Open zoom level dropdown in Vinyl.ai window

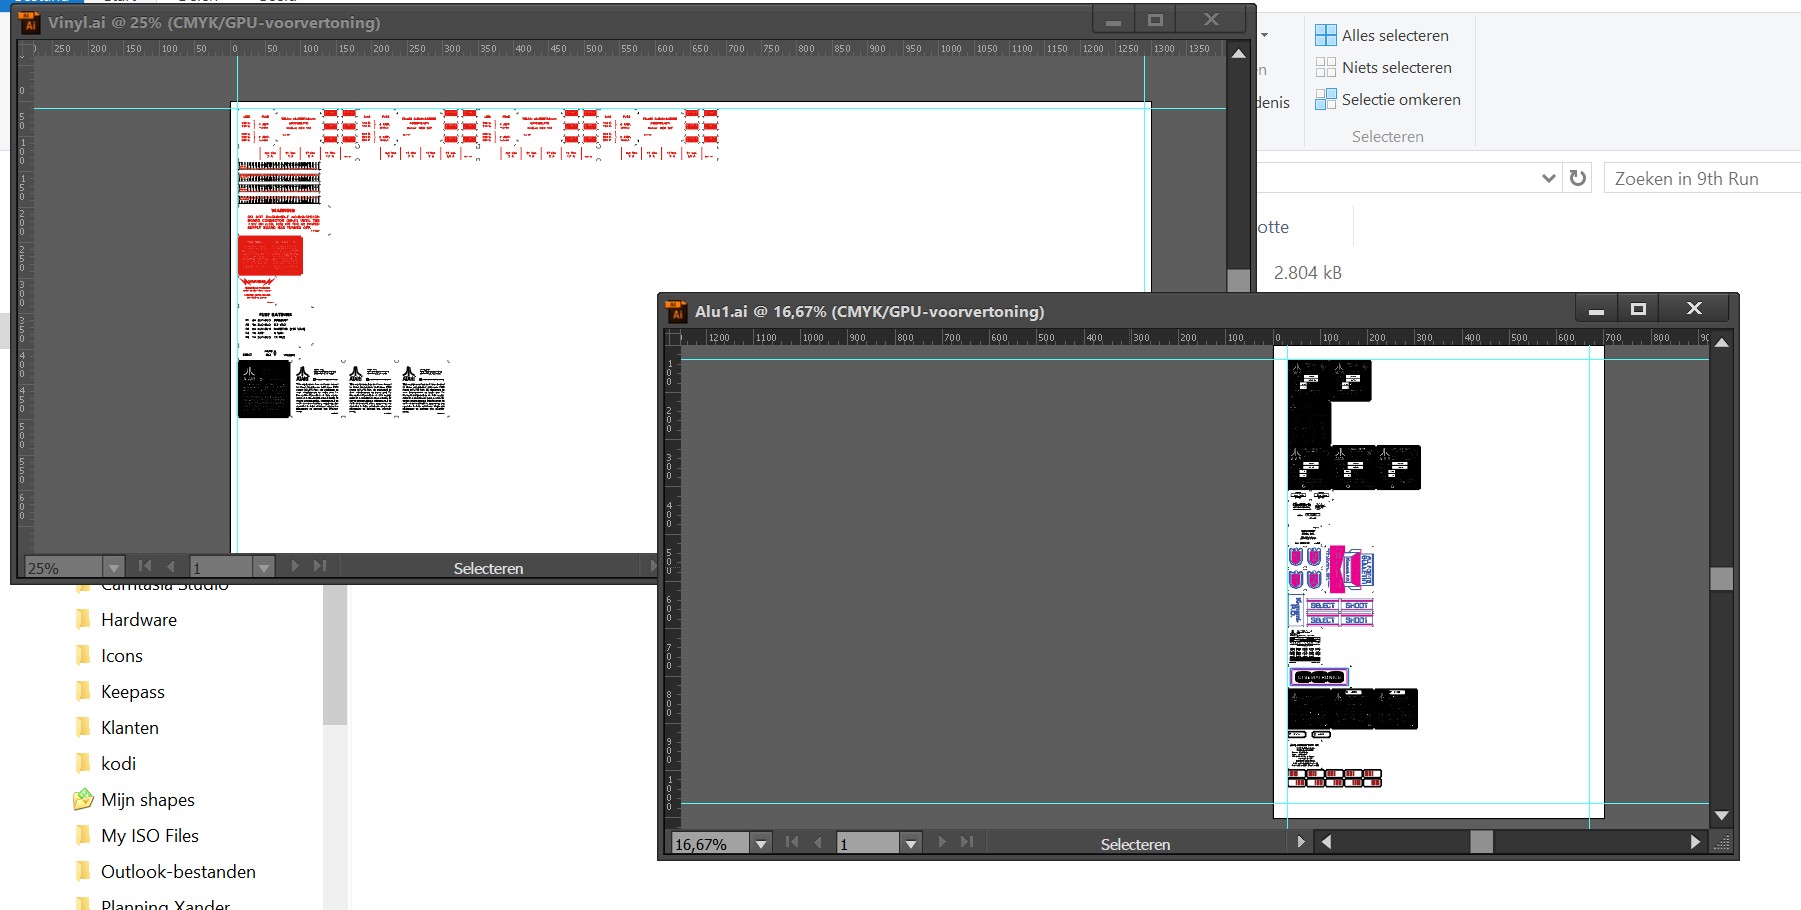114,568
